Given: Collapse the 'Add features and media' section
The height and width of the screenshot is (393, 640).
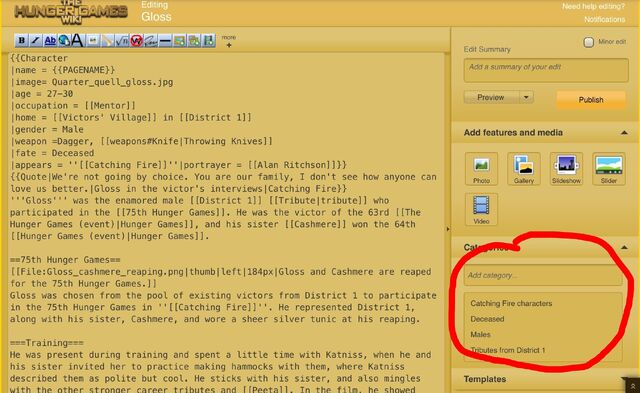Looking at the screenshot, I should (624, 133).
